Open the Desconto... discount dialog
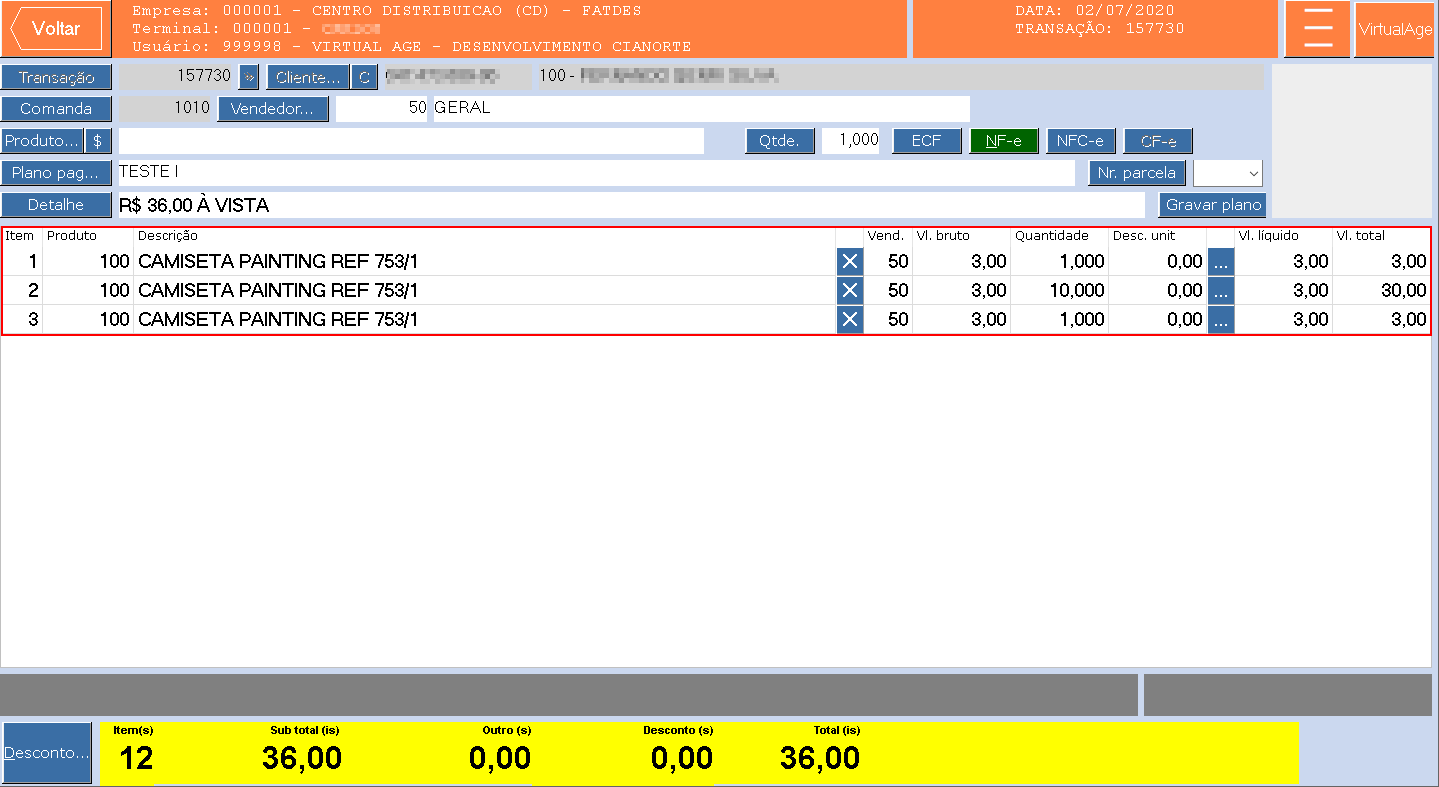Image resolution: width=1439 pixels, height=787 pixels. [46, 753]
